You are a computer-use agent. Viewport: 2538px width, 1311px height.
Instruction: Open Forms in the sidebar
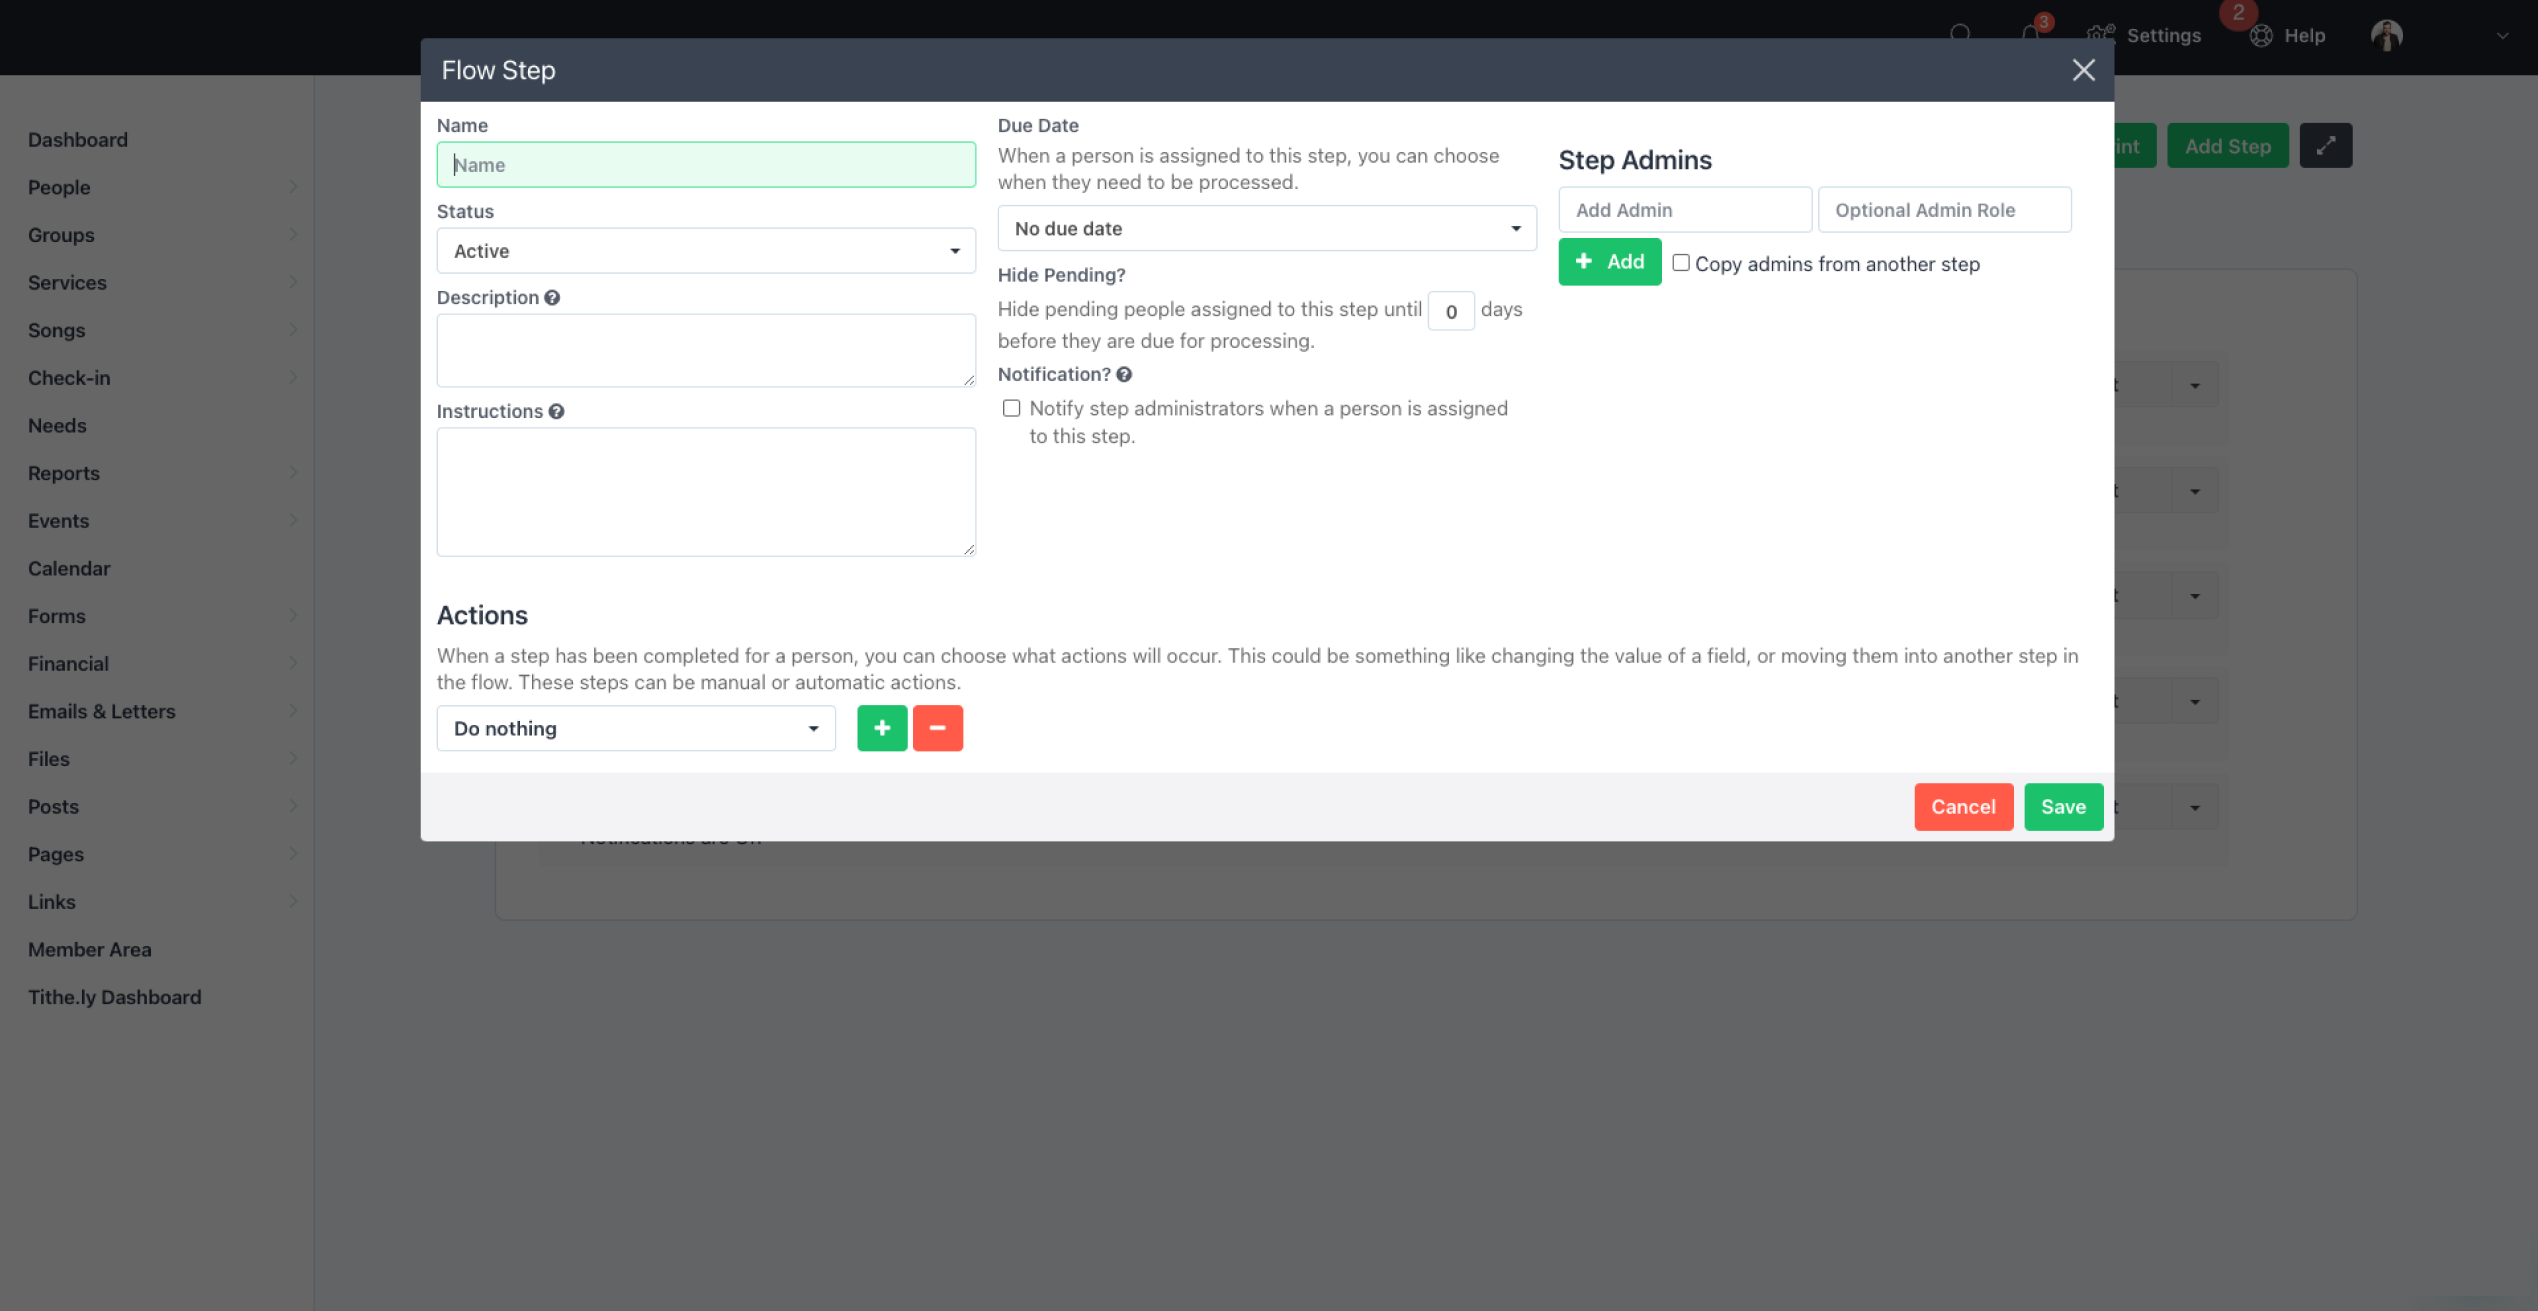click(57, 616)
